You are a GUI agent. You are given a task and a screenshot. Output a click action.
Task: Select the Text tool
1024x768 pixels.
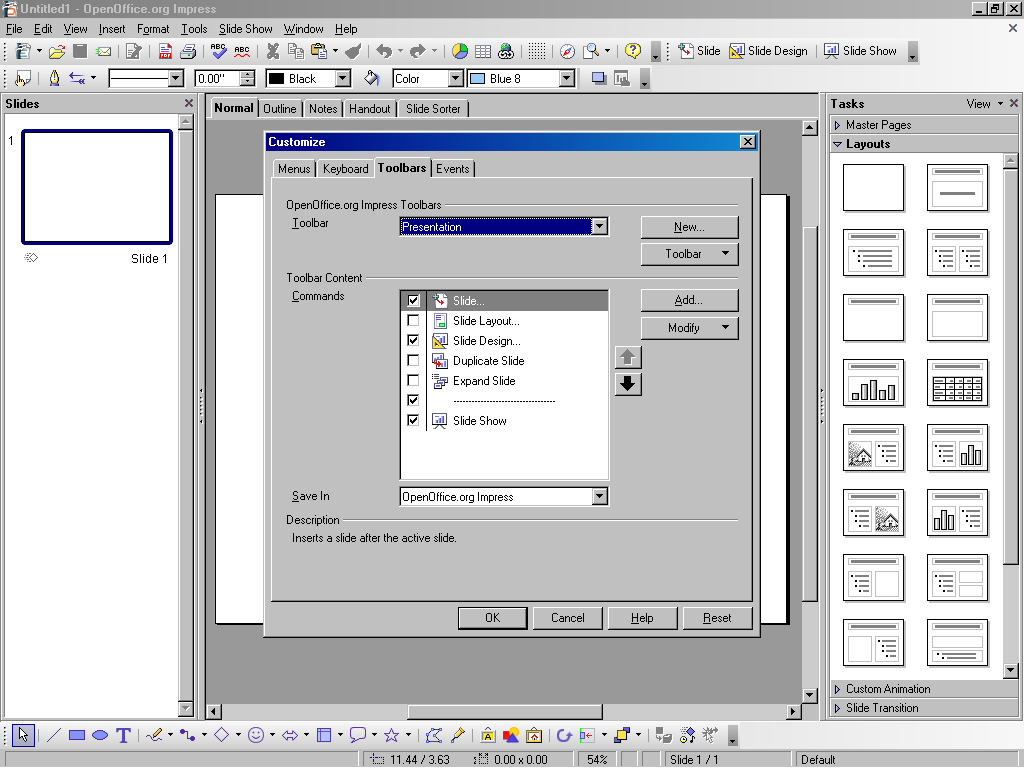coord(123,735)
